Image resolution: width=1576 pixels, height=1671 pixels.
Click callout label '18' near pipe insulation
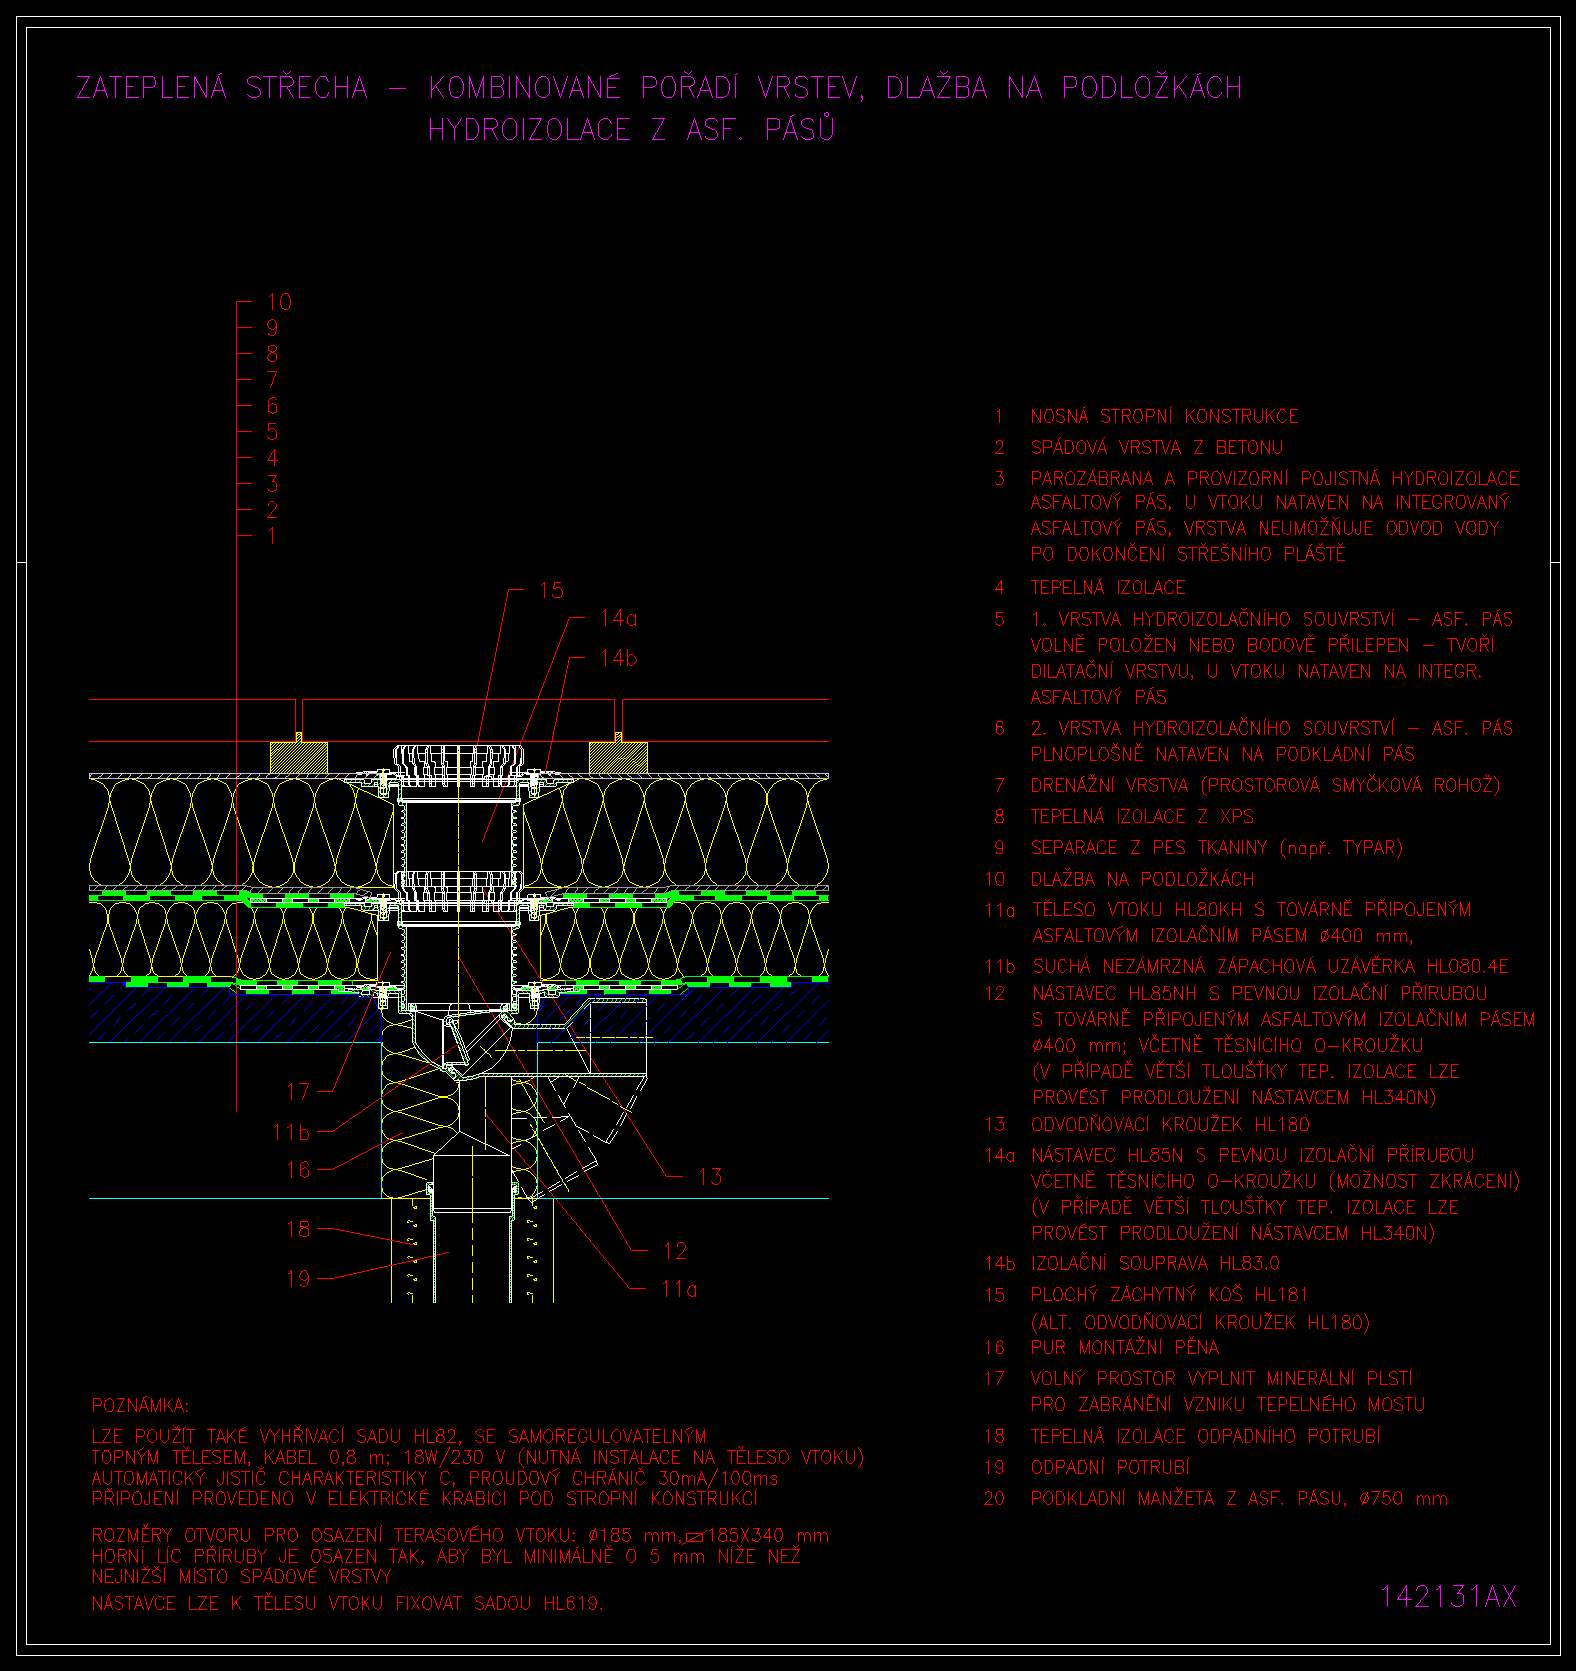click(x=298, y=1229)
